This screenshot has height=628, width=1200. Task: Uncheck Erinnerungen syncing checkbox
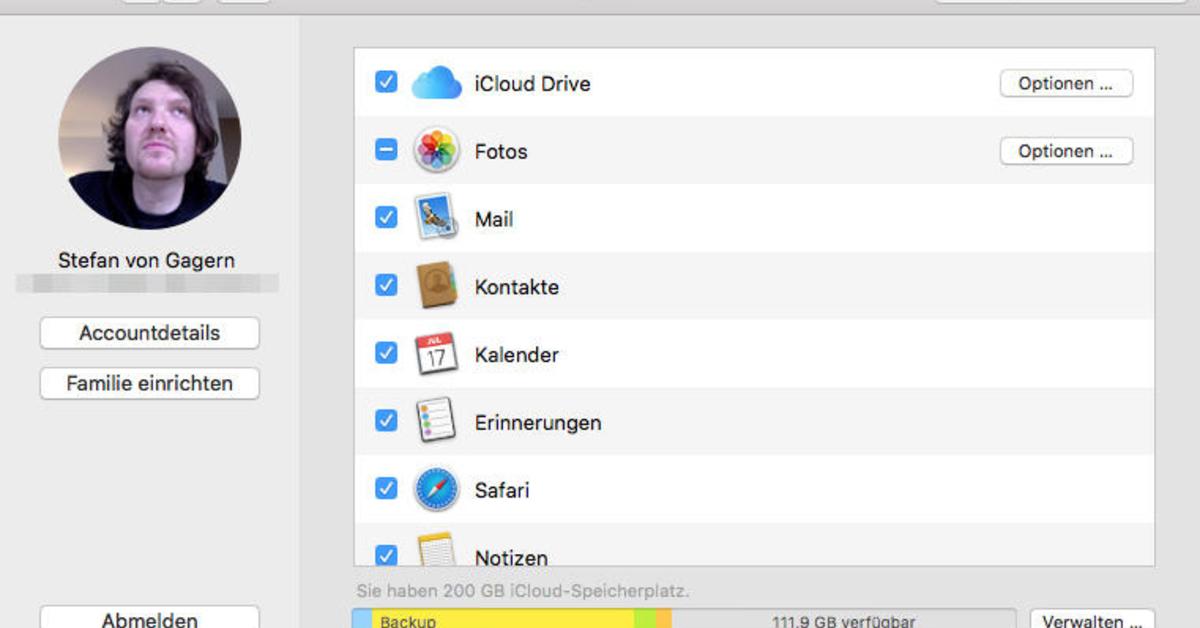click(x=386, y=421)
